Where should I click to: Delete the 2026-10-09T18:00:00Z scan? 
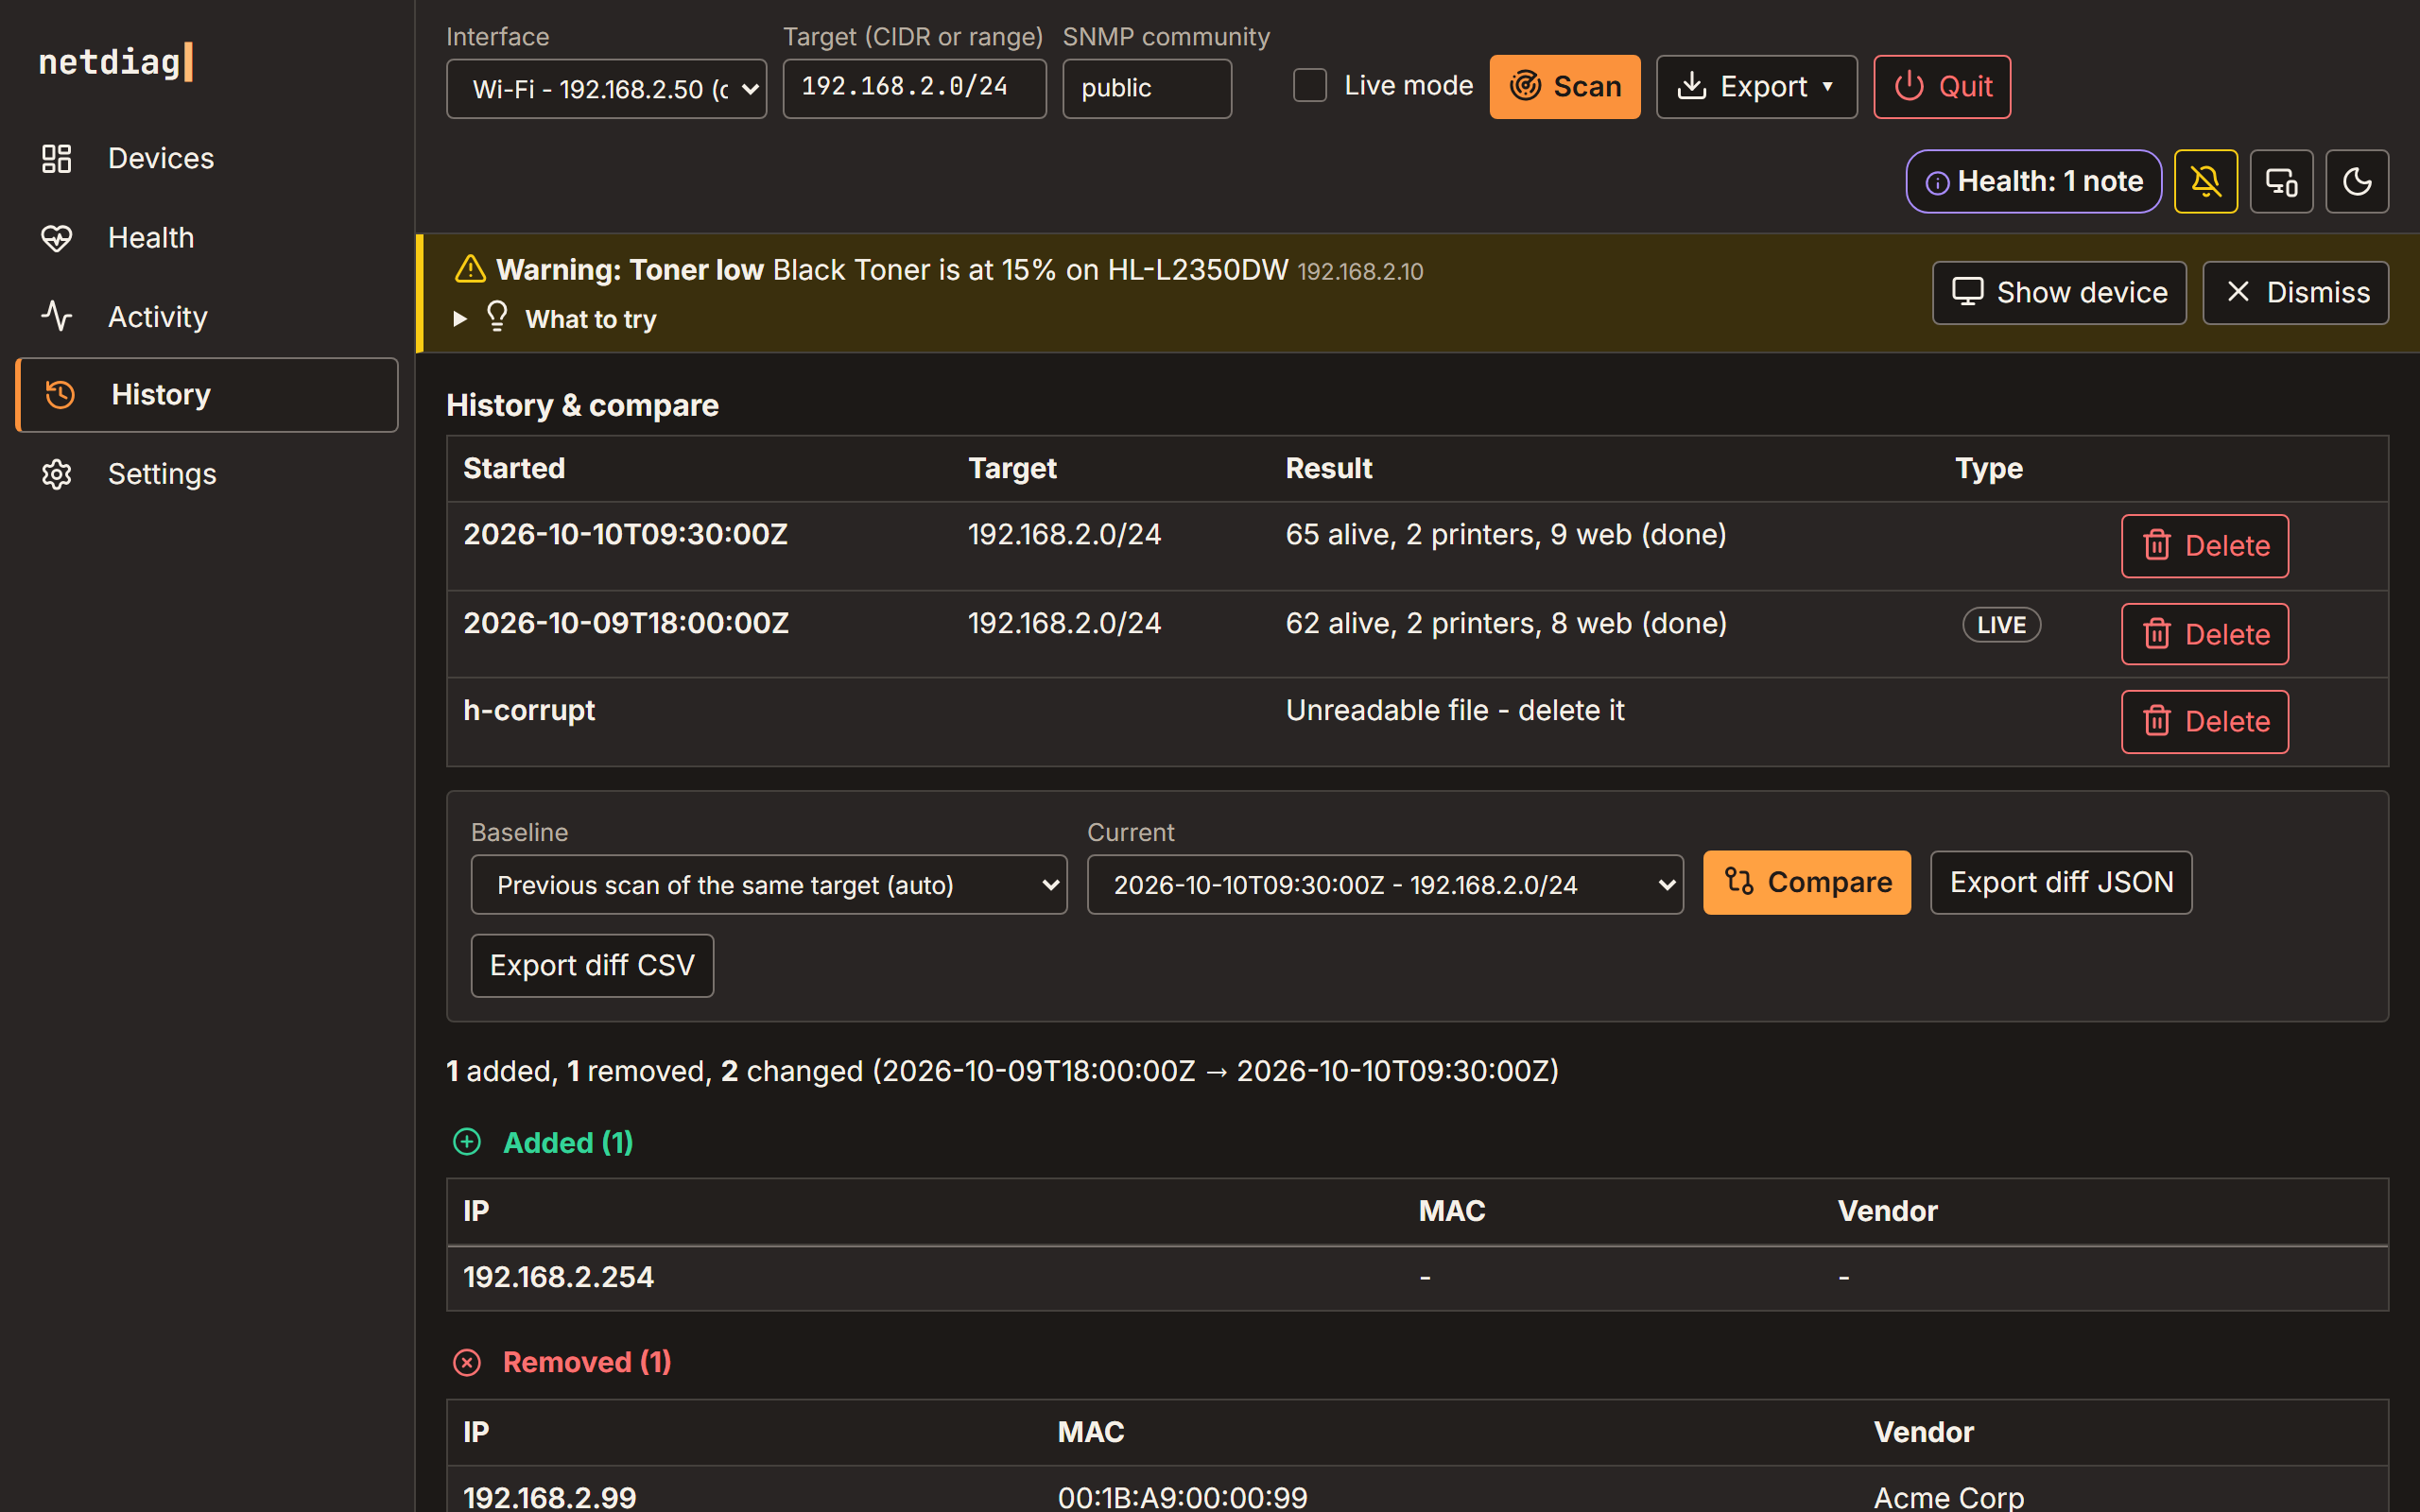pyautogui.click(x=2204, y=634)
